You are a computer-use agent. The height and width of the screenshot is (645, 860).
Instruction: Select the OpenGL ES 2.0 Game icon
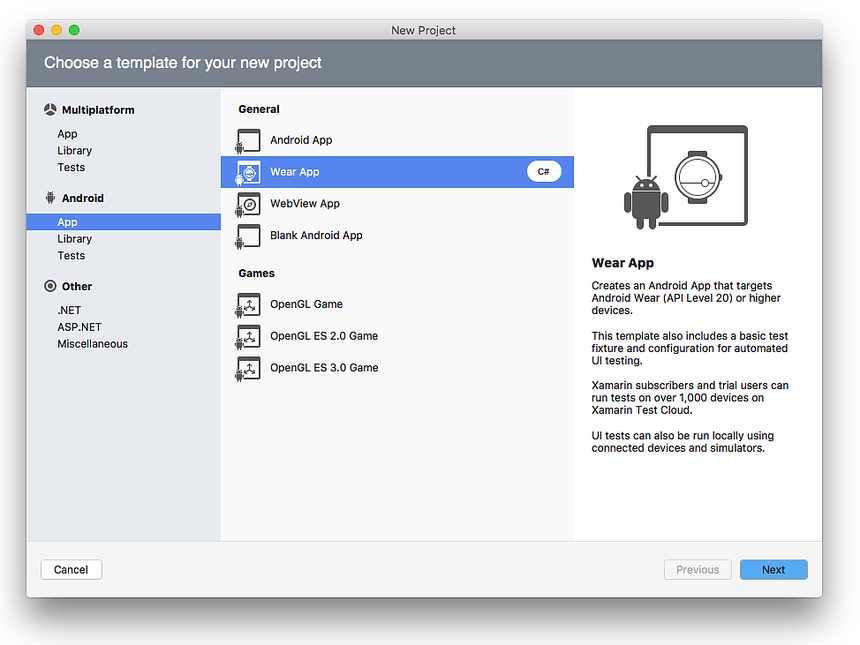(x=247, y=336)
